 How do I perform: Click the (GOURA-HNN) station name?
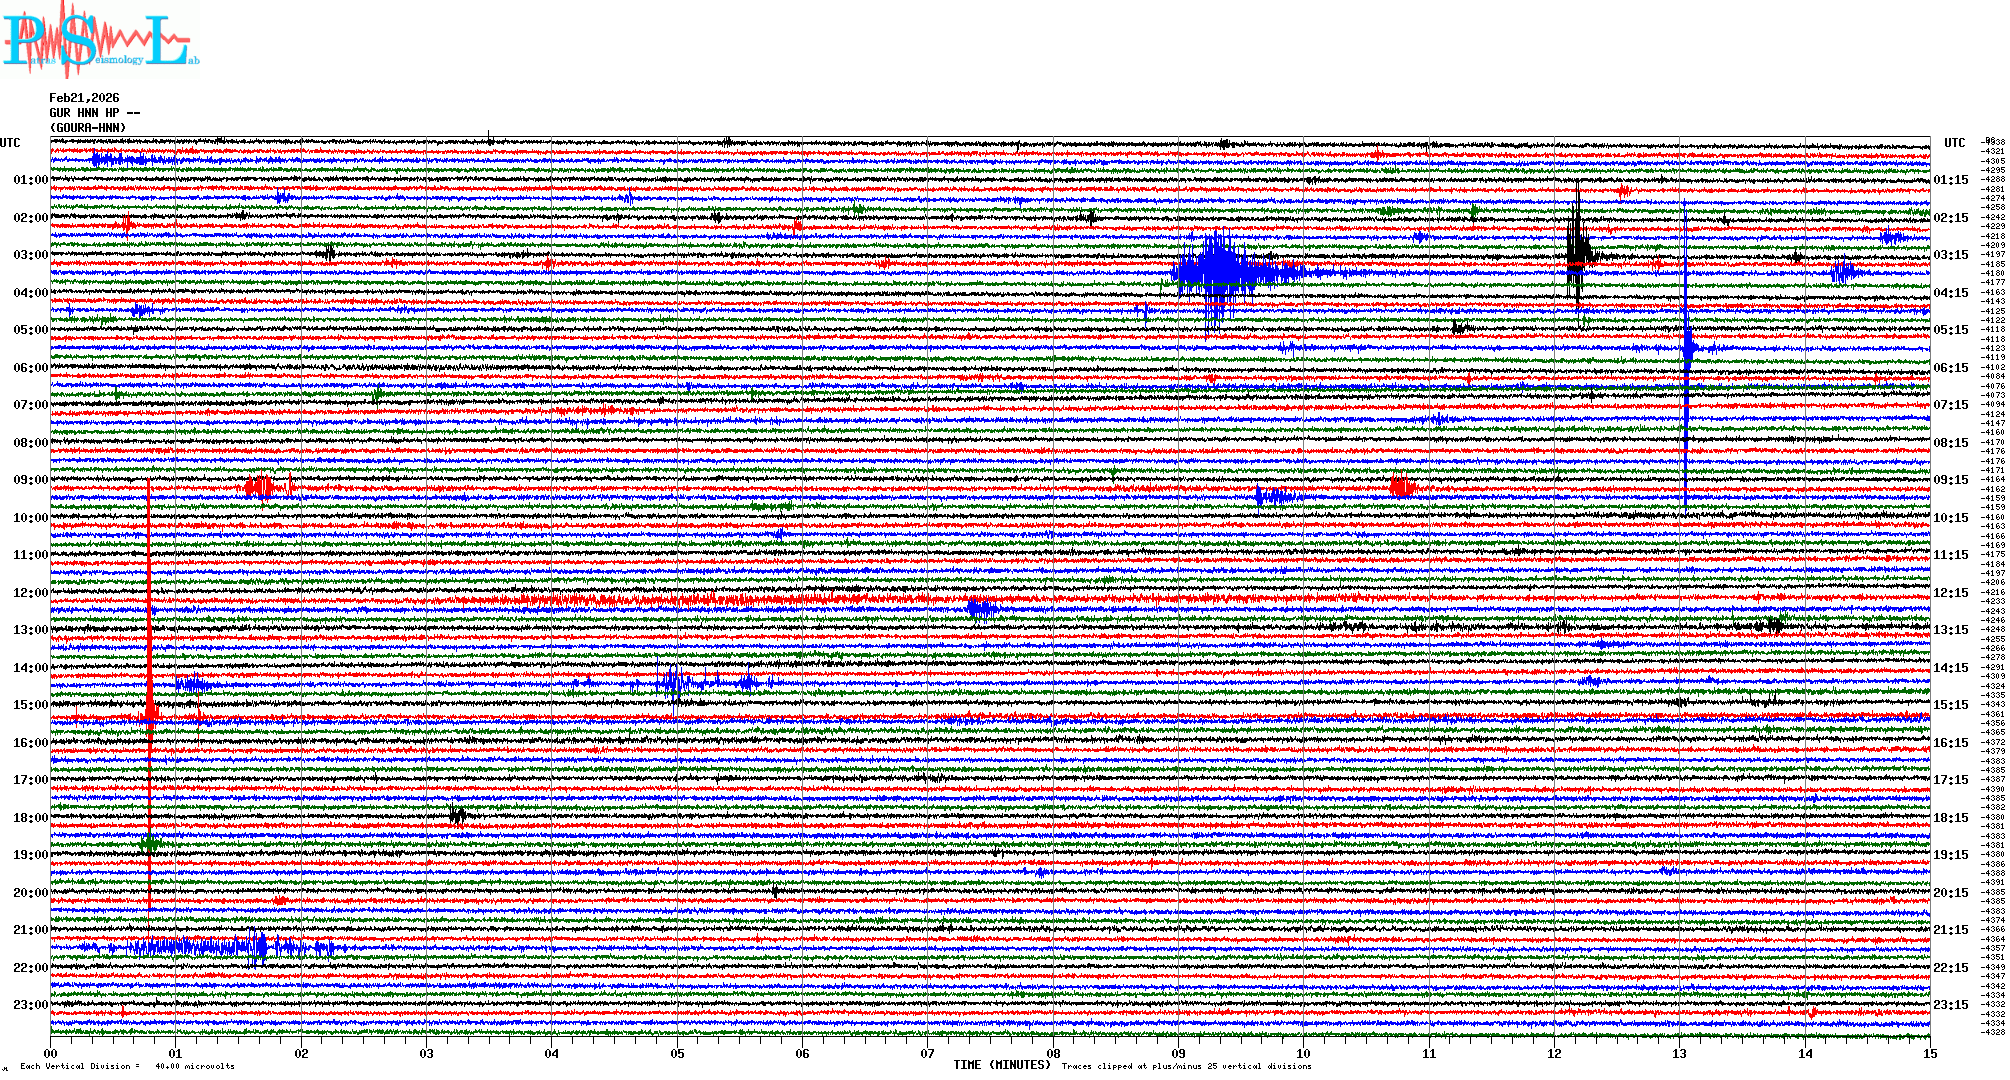pos(88,128)
